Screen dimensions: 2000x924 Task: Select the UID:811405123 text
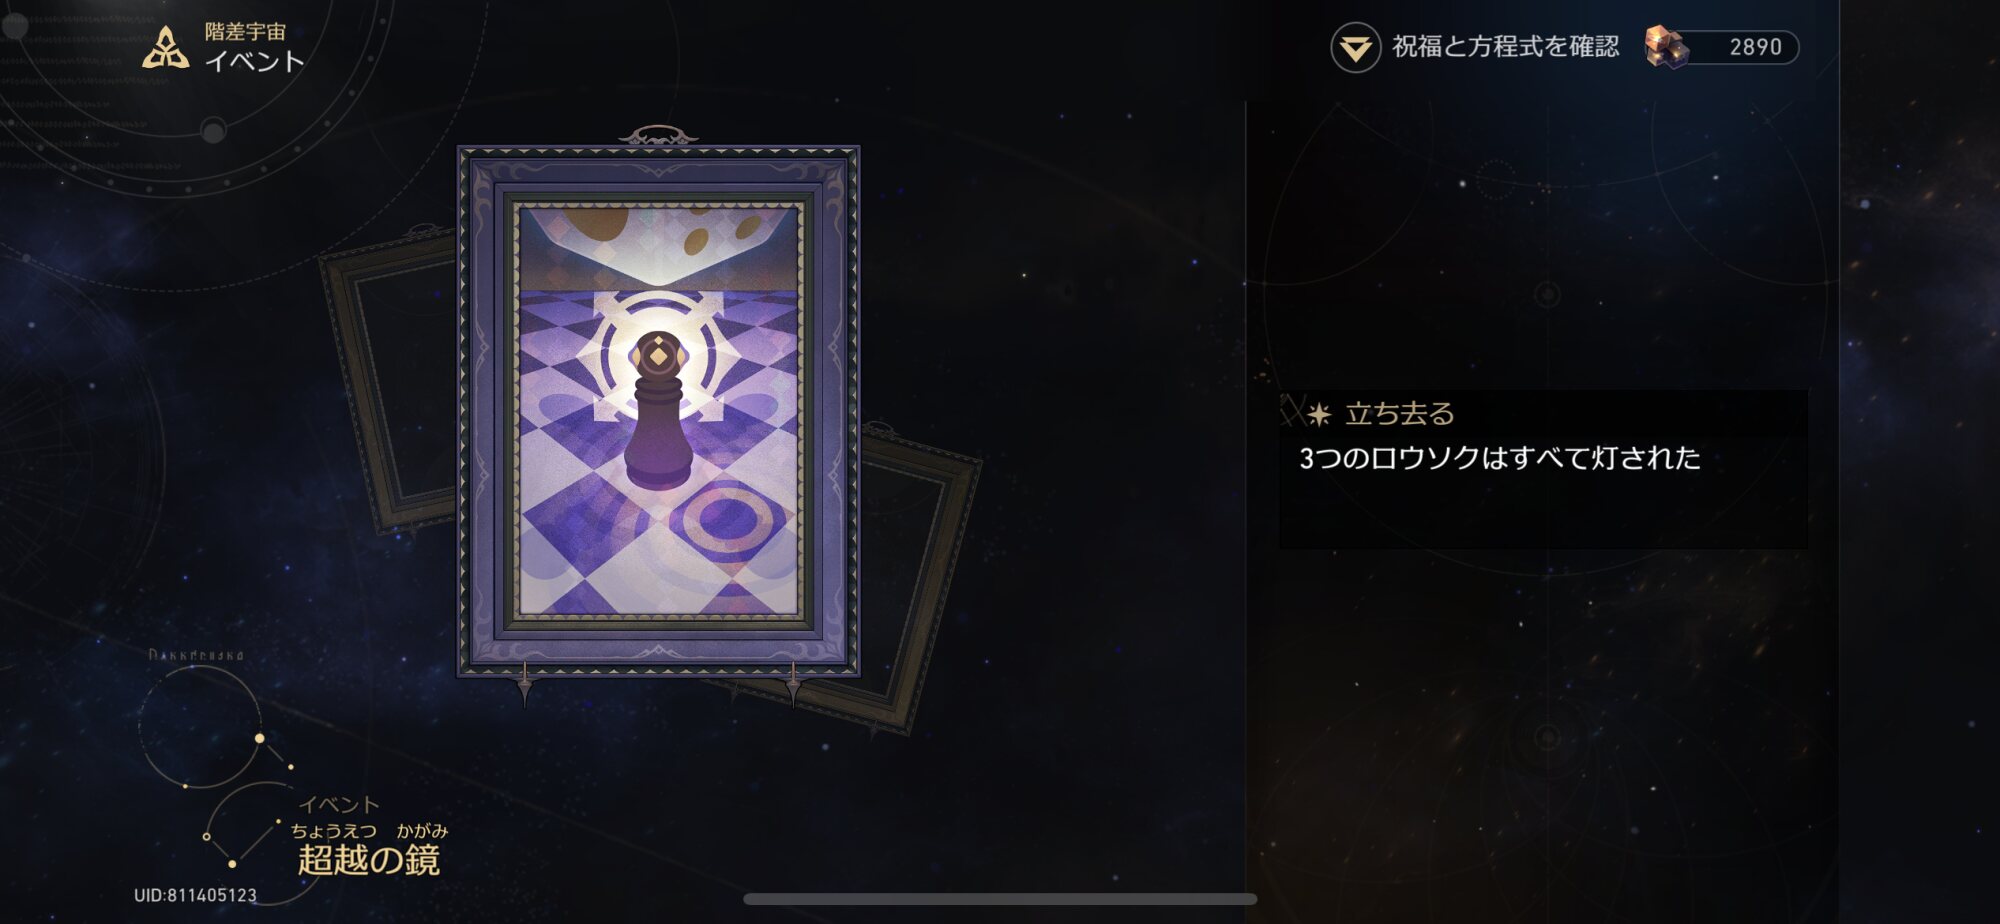tap(195, 895)
